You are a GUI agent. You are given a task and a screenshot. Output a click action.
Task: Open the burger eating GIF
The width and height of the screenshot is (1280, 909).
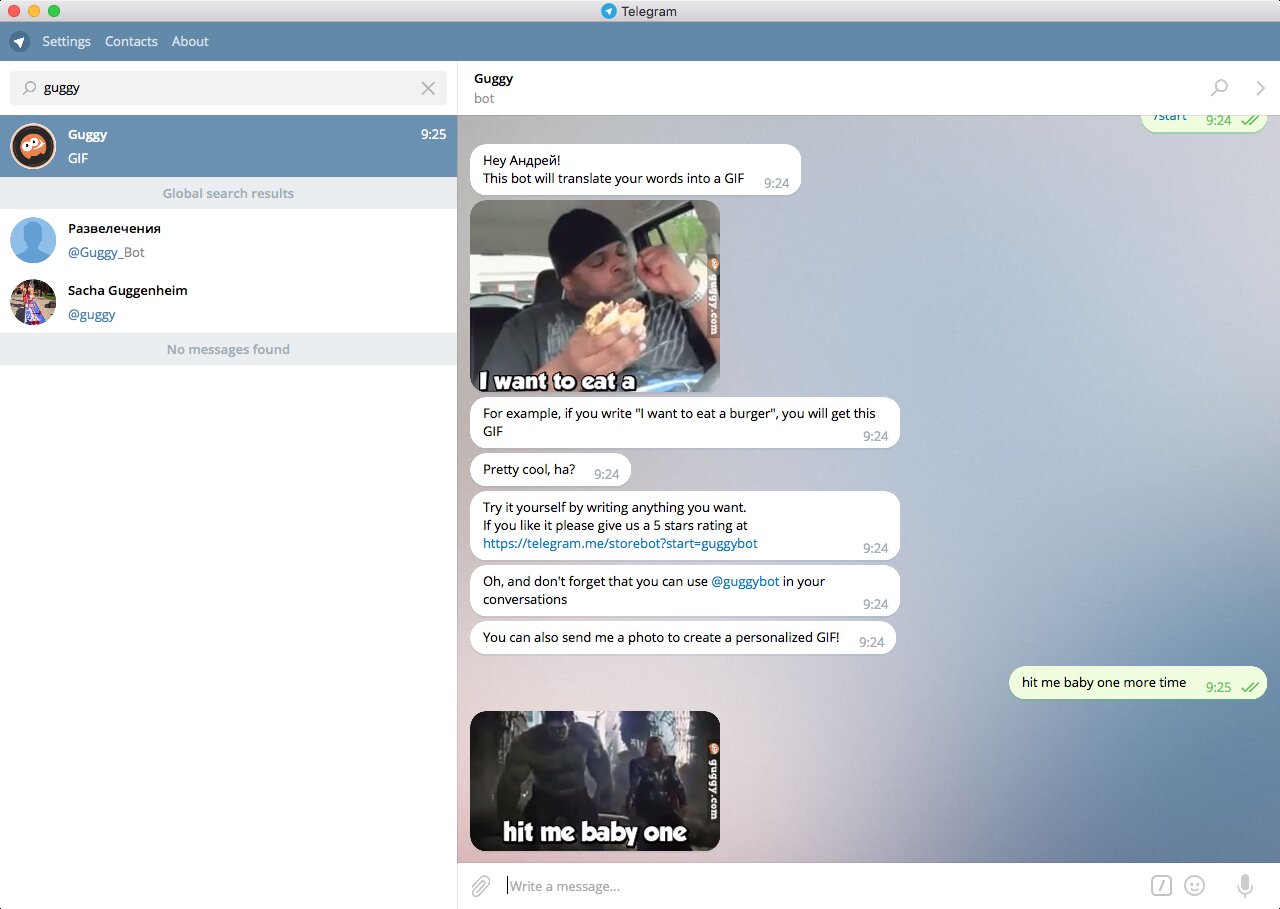tap(595, 296)
